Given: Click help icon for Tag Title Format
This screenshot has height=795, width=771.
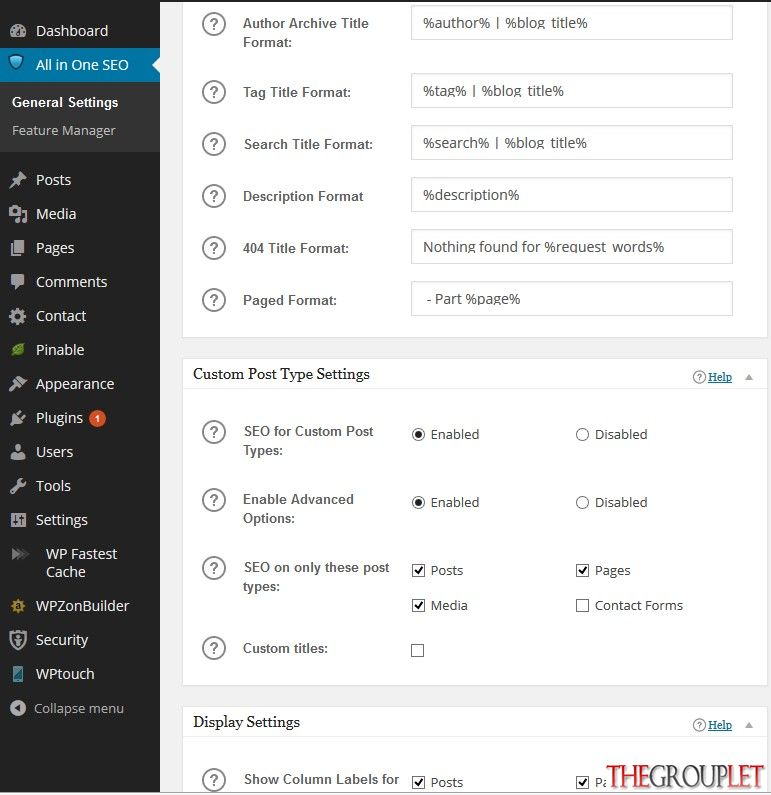Looking at the screenshot, I should click(214, 92).
